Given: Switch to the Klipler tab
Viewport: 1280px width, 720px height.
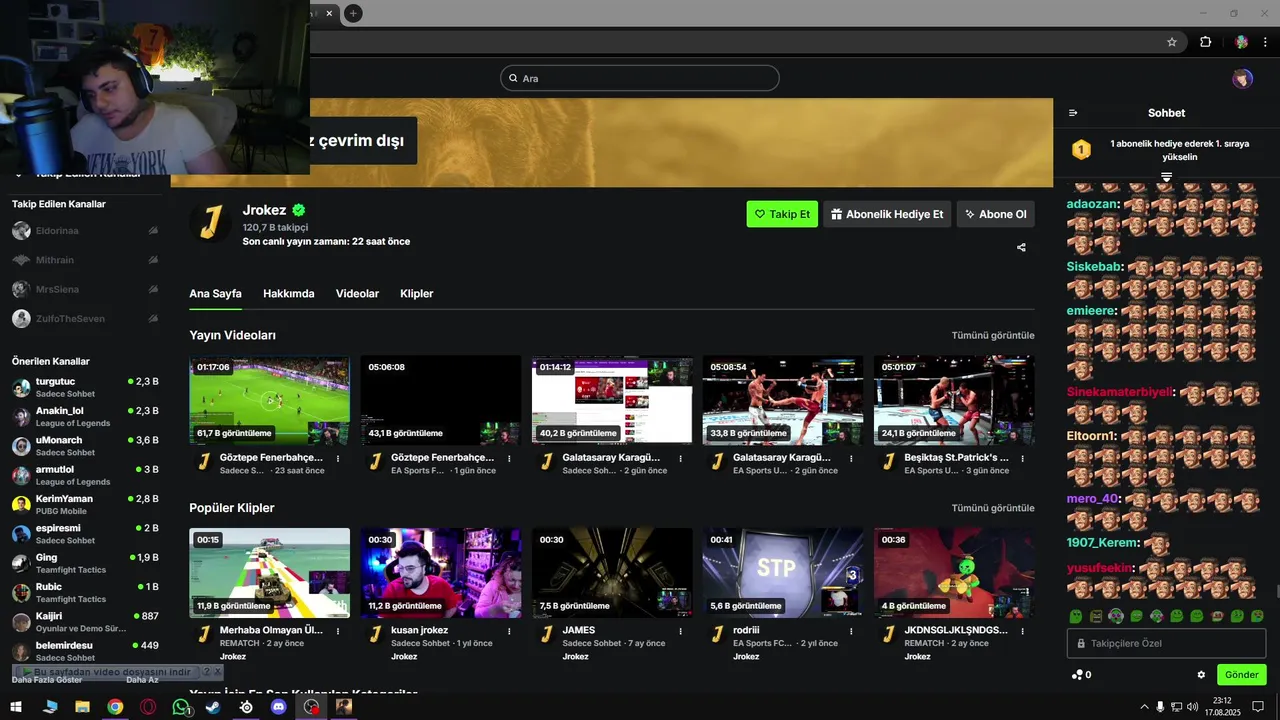Looking at the screenshot, I should coord(417,294).
